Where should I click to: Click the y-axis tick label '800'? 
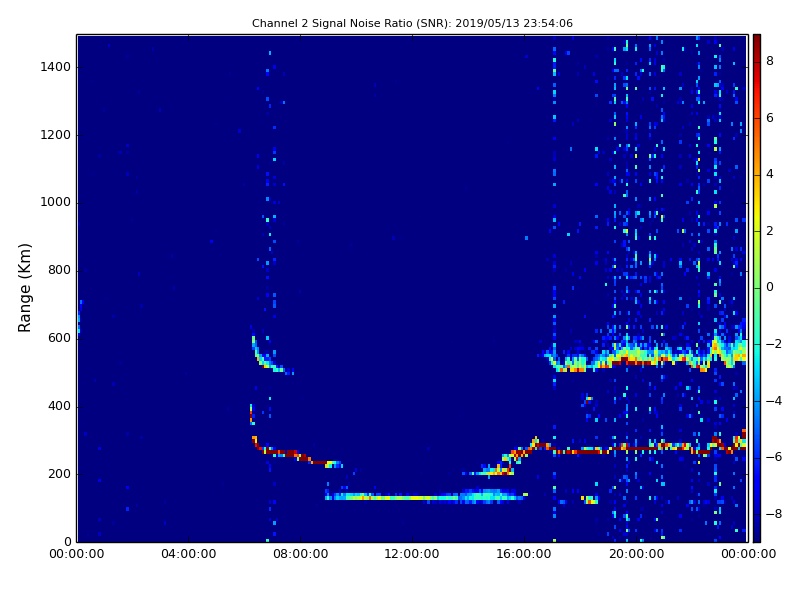(59, 270)
